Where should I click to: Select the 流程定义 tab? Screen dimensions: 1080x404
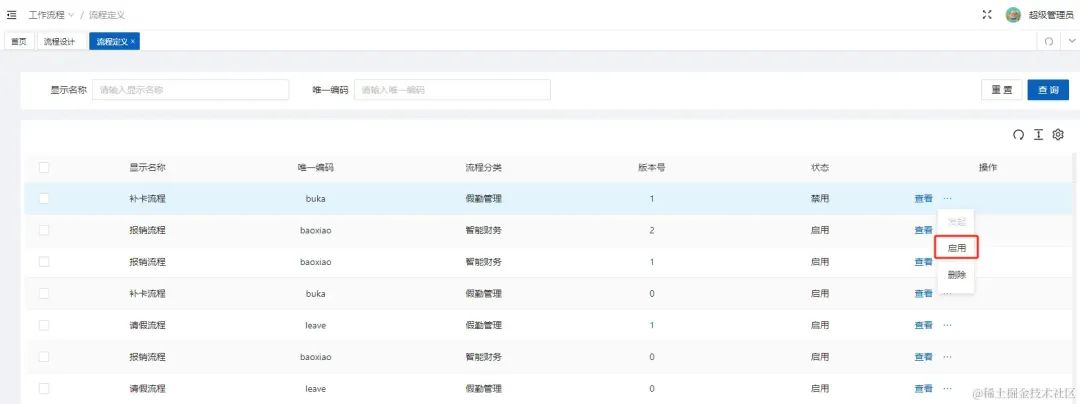[112, 41]
